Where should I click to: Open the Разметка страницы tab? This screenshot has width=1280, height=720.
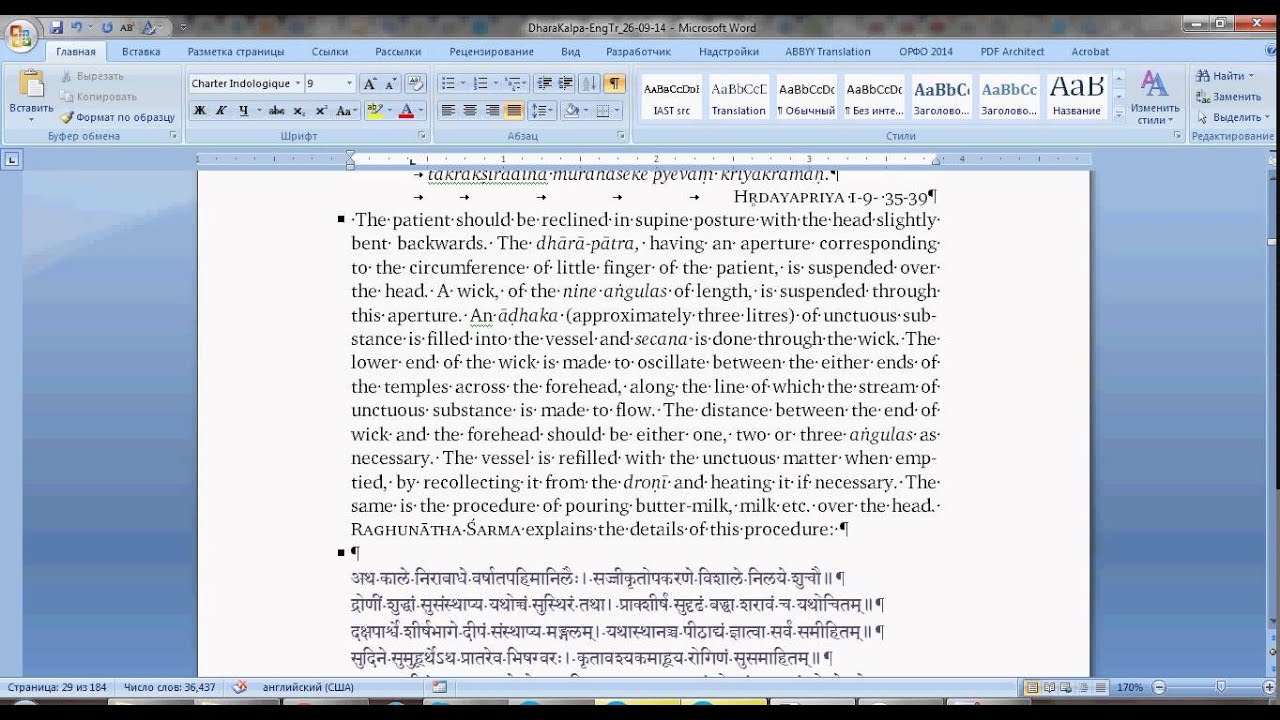click(236, 51)
